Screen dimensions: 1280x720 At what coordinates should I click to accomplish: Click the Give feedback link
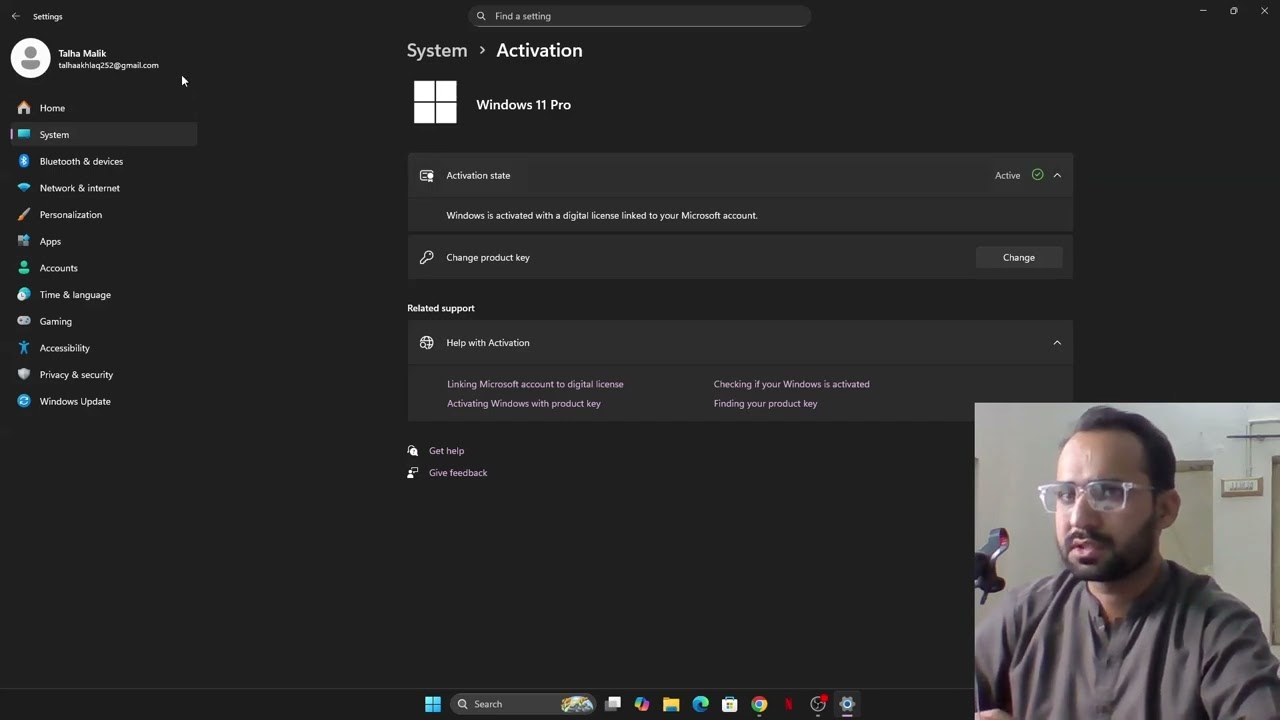pos(458,473)
